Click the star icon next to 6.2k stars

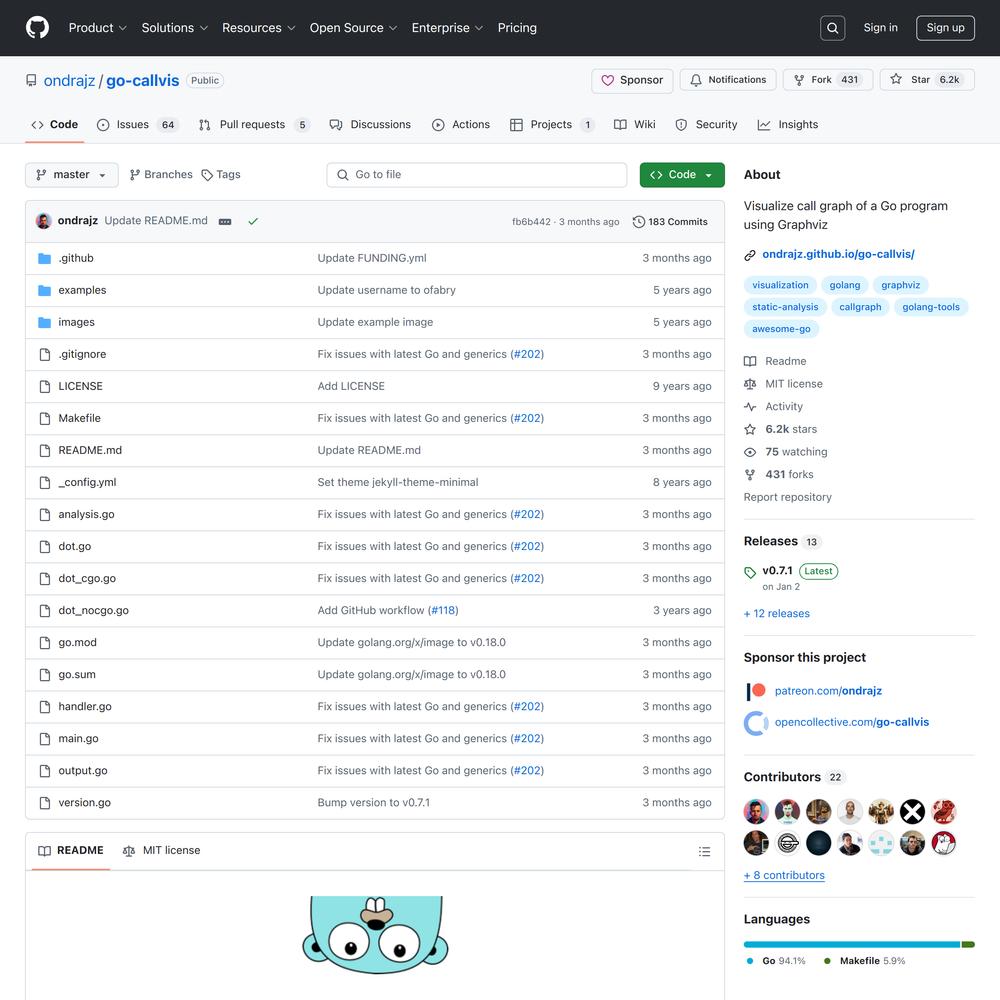tap(750, 429)
